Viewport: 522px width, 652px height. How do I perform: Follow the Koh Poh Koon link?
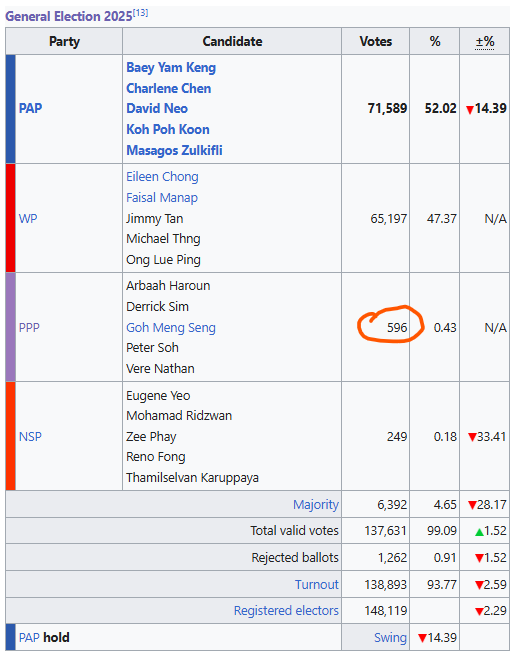(x=168, y=129)
